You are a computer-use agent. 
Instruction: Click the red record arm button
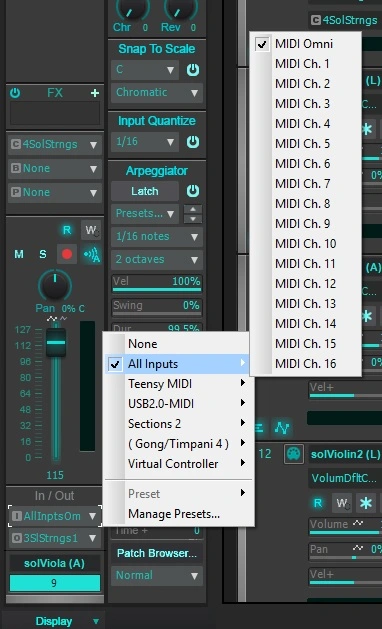pyautogui.click(x=67, y=254)
